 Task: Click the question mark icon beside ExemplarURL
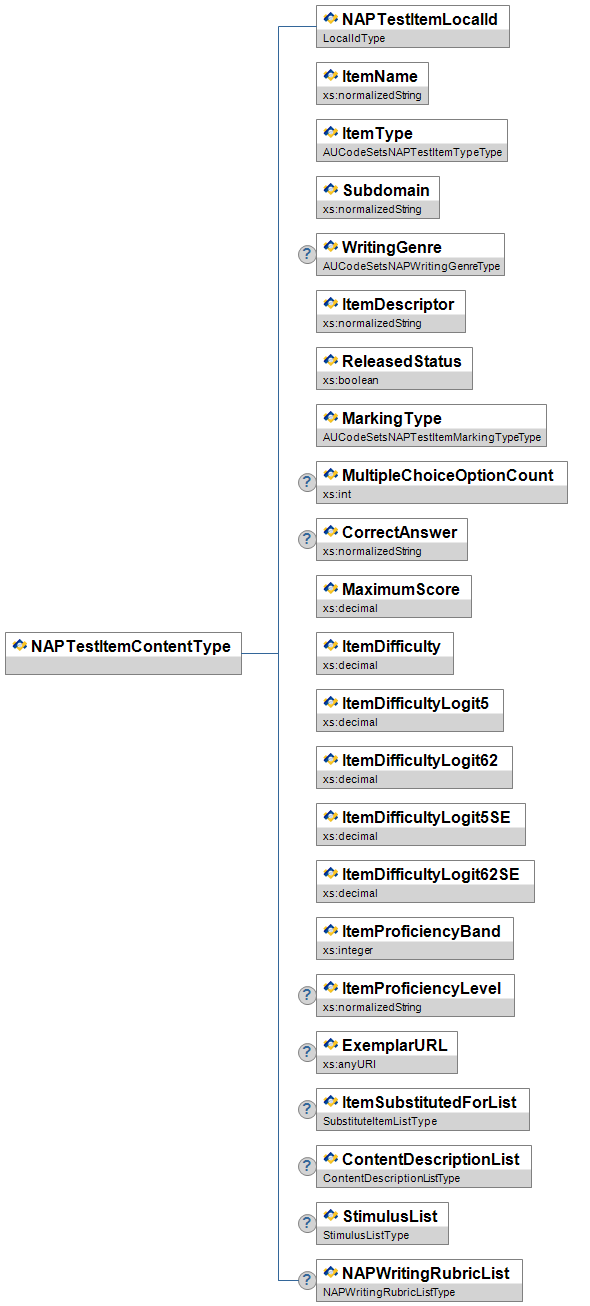coord(307,1052)
